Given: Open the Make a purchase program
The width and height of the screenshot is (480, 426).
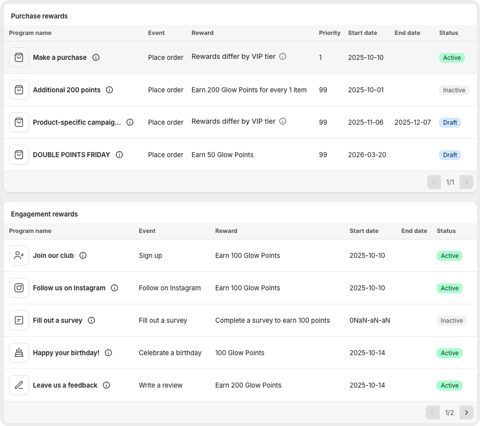Looking at the screenshot, I should (x=60, y=58).
